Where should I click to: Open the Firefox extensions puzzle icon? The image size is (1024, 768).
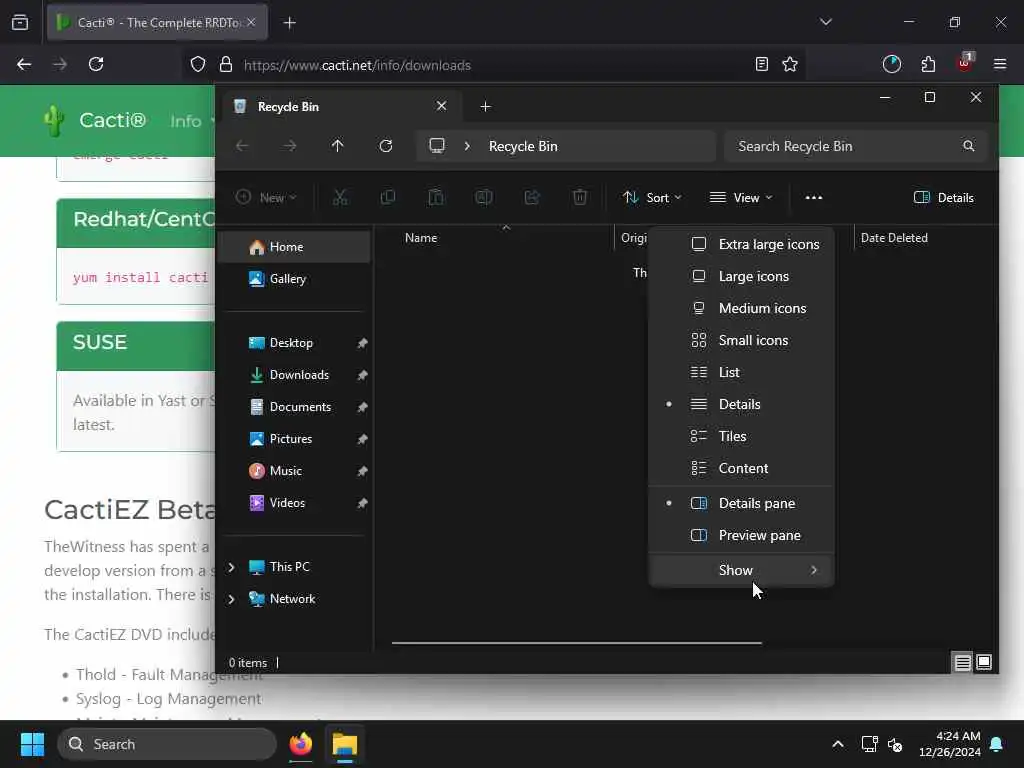(x=928, y=64)
